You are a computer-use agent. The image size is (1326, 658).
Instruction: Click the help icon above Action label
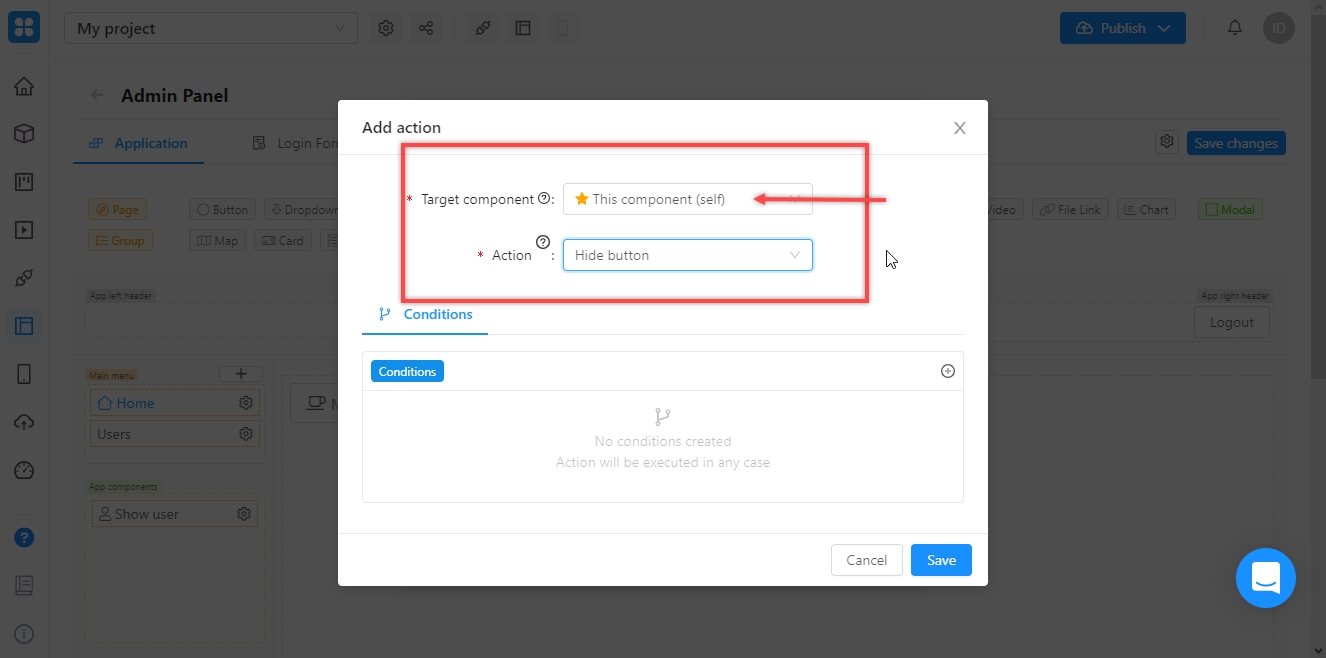[543, 241]
